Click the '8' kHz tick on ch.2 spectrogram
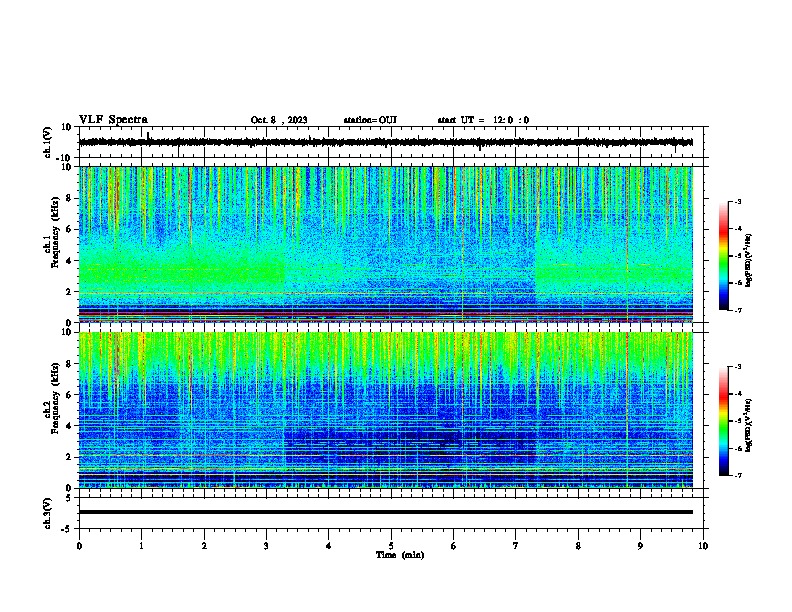 point(71,364)
